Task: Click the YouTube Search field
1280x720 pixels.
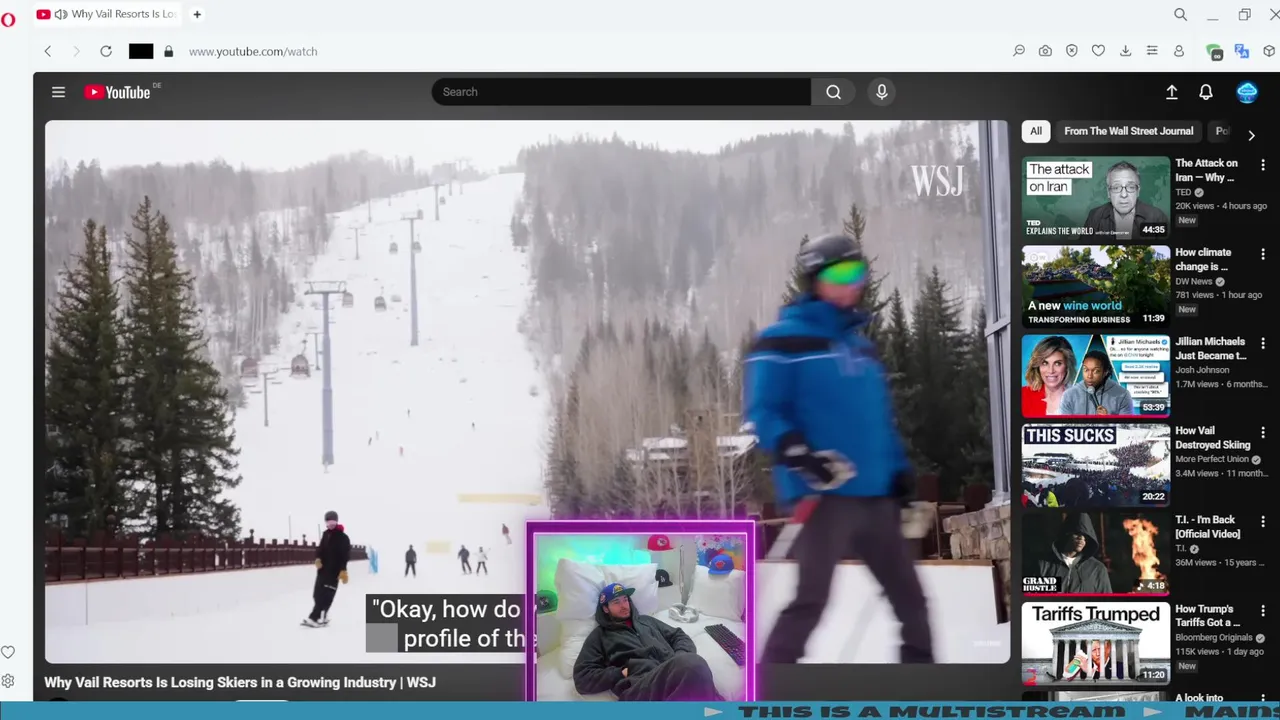Action: coord(621,92)
